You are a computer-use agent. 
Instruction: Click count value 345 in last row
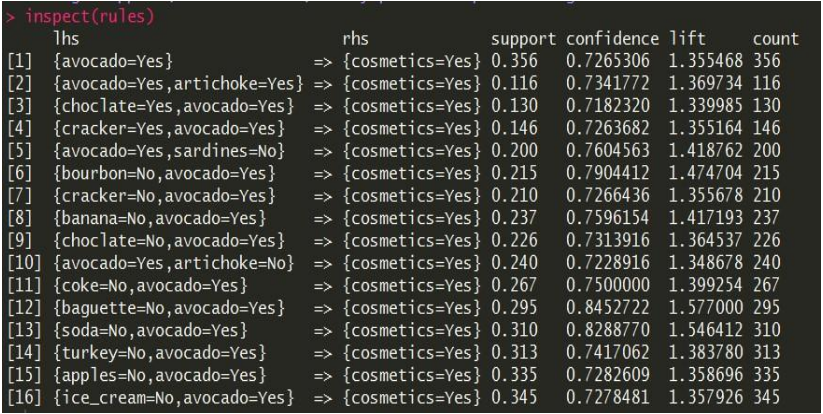click(767, 397)
